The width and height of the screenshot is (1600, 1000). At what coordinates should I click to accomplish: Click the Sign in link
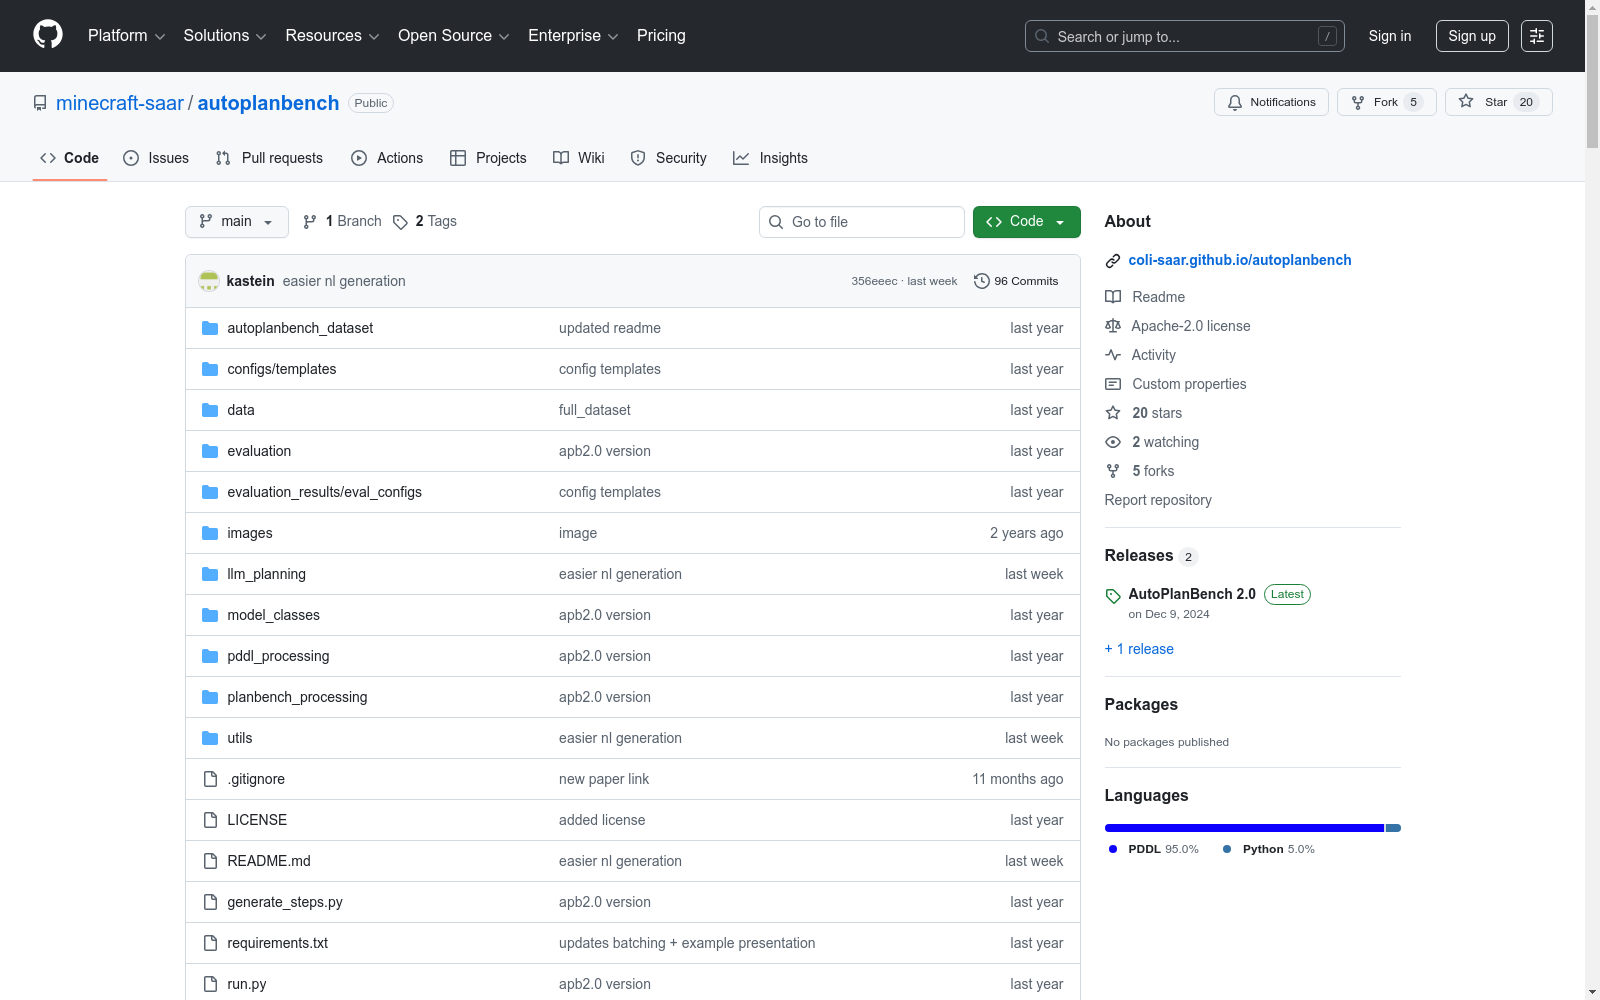coord(1390,36)
